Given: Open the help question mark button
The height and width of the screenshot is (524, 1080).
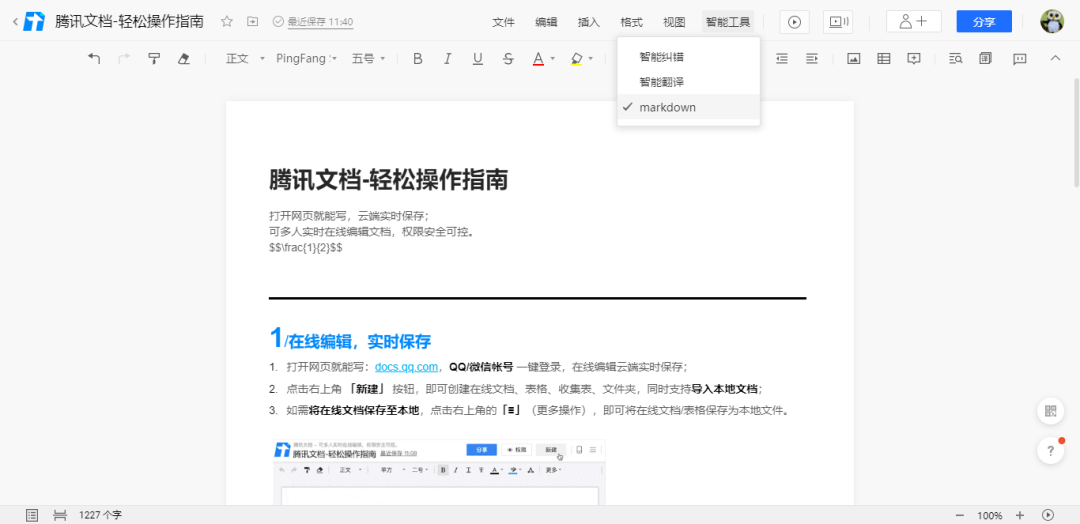Looking at the screenshot, I should pyautogui.click(x=1050, y=451).
